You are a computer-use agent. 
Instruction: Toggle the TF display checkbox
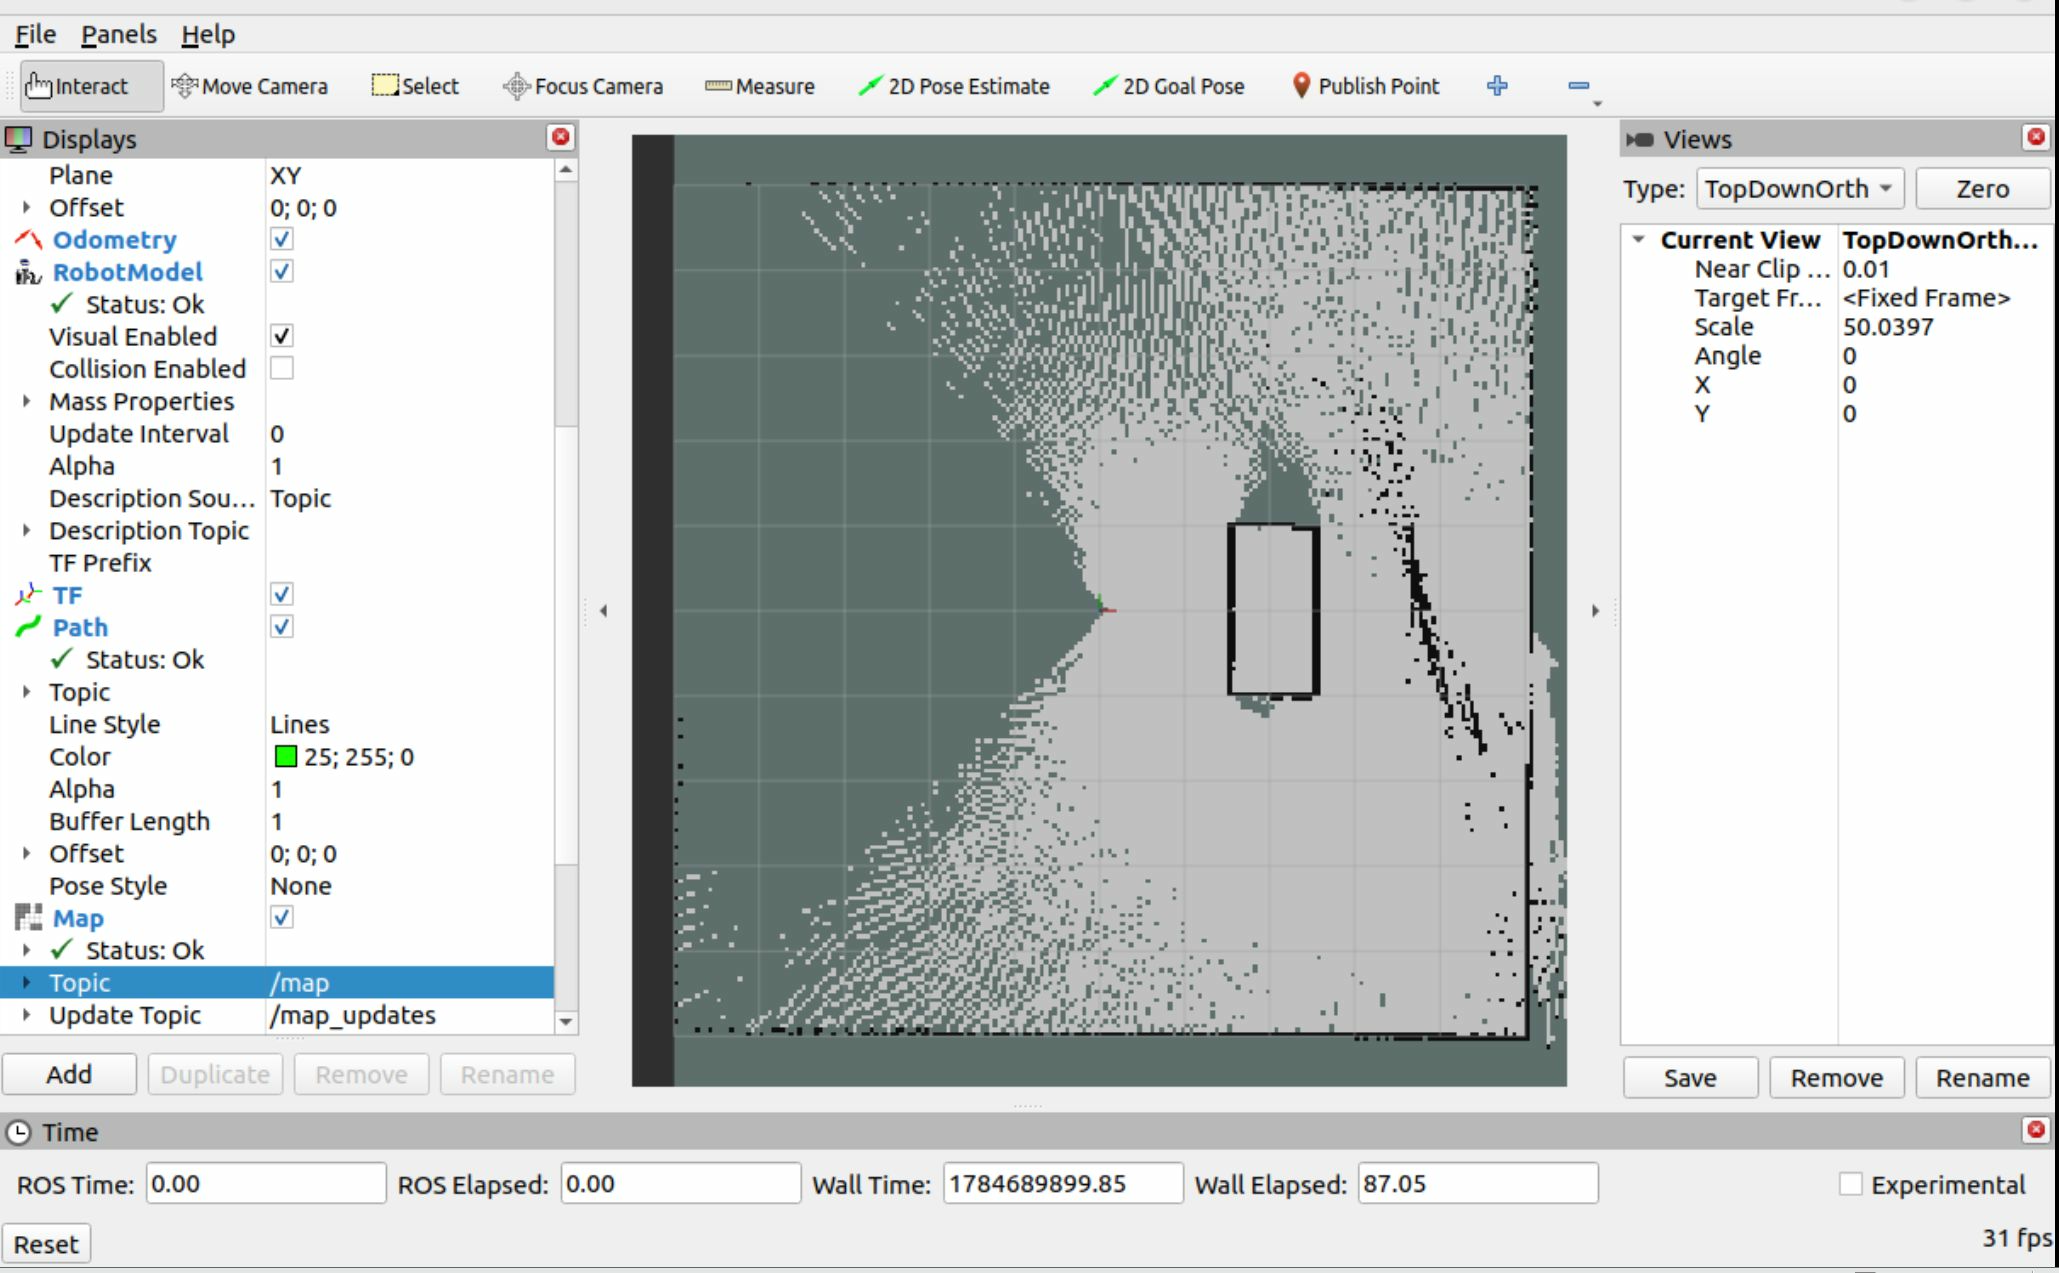click(282, 594)
